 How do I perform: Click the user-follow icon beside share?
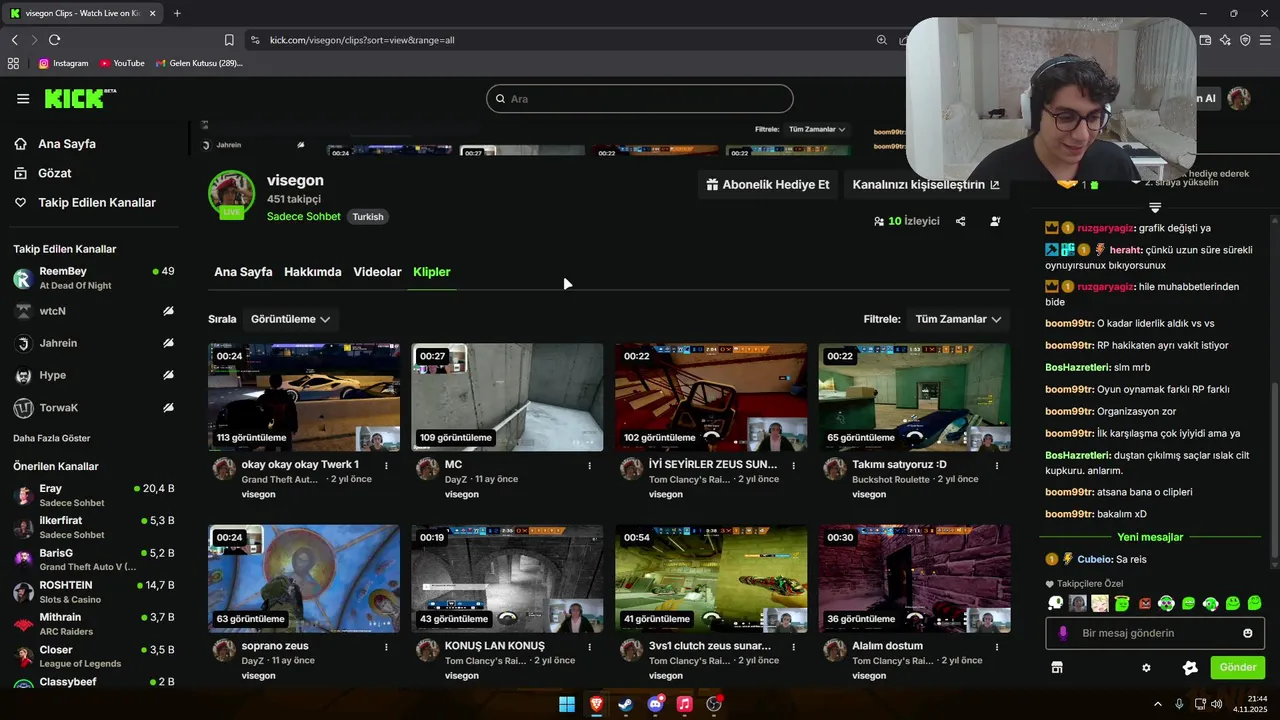[x=995, y=221]
